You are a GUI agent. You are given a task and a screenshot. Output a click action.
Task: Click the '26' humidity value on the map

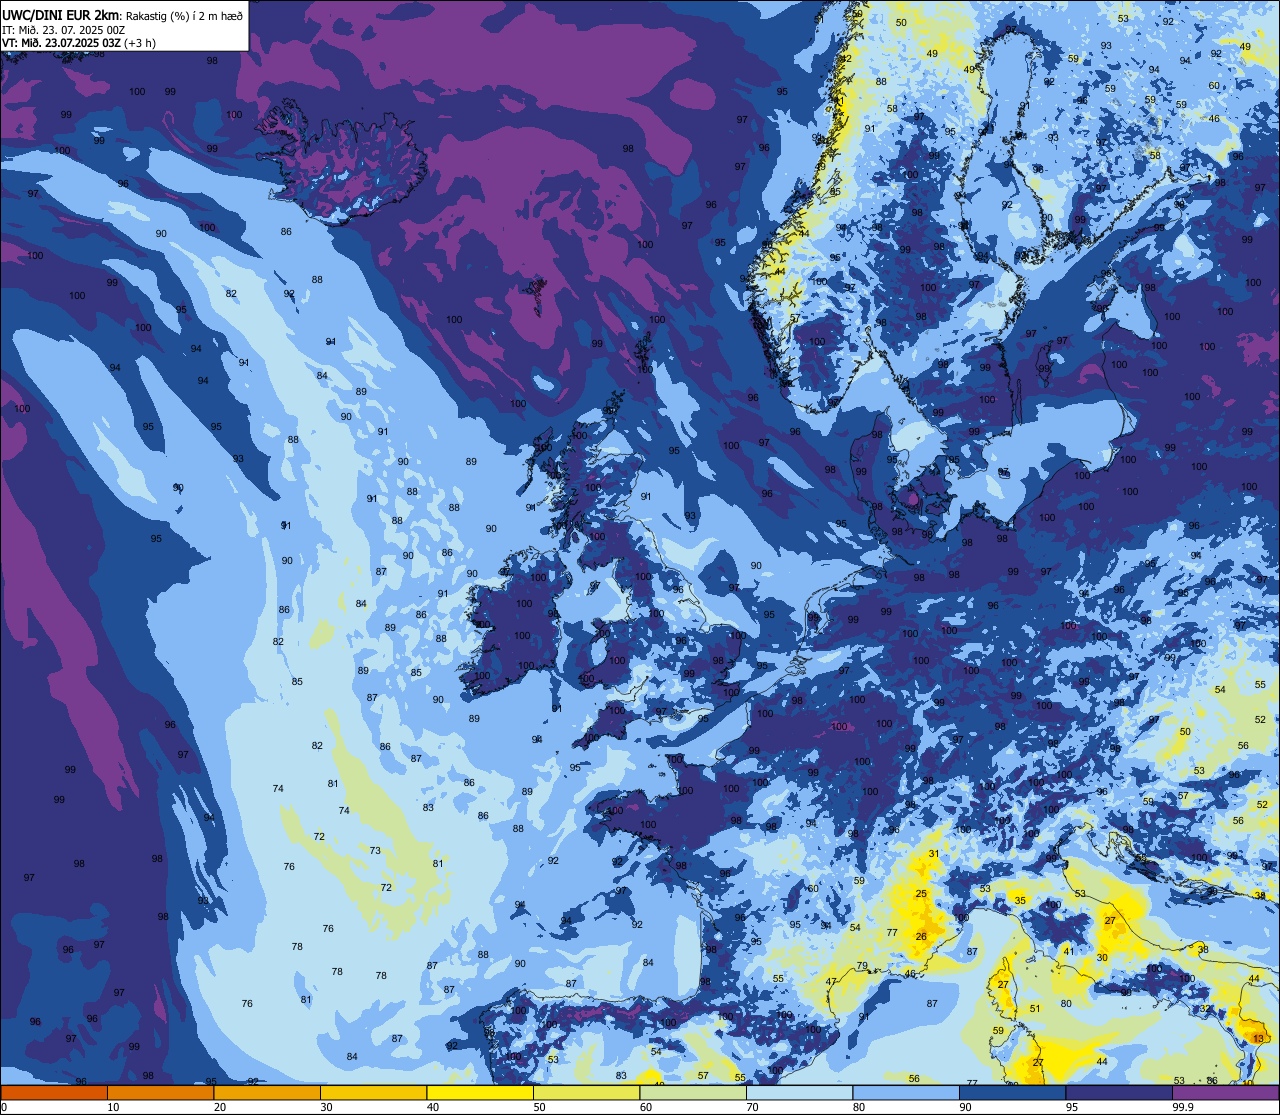click(922, 937)
